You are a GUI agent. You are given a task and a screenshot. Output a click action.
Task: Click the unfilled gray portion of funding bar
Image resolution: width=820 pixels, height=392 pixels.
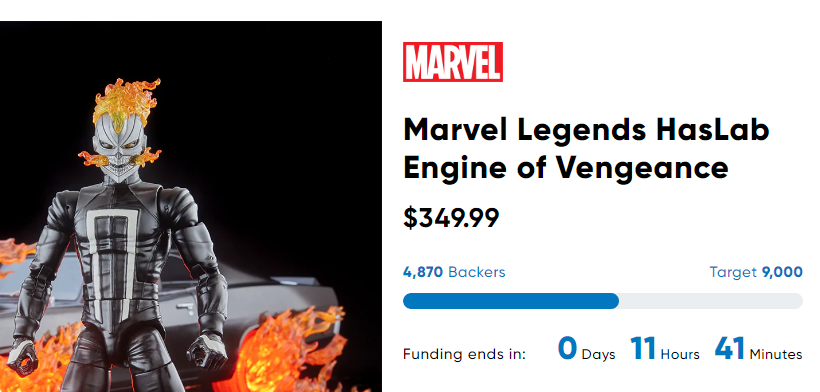pos(711,301)
